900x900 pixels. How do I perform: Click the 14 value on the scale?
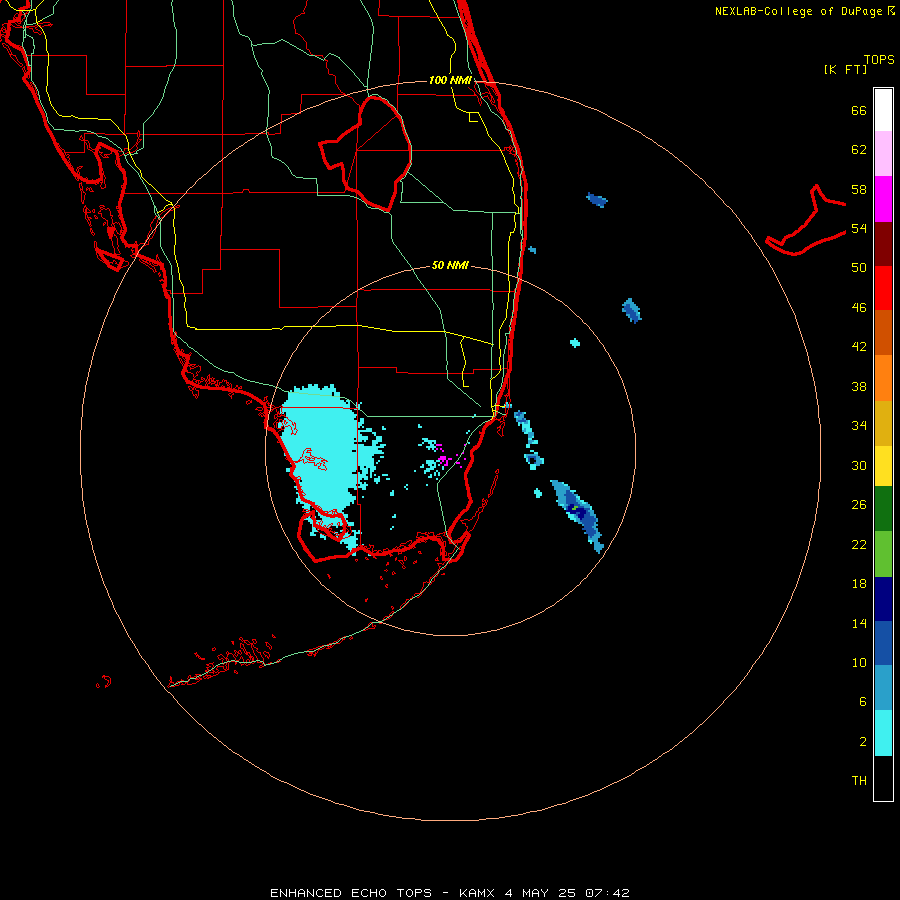(x=859, y=623)
